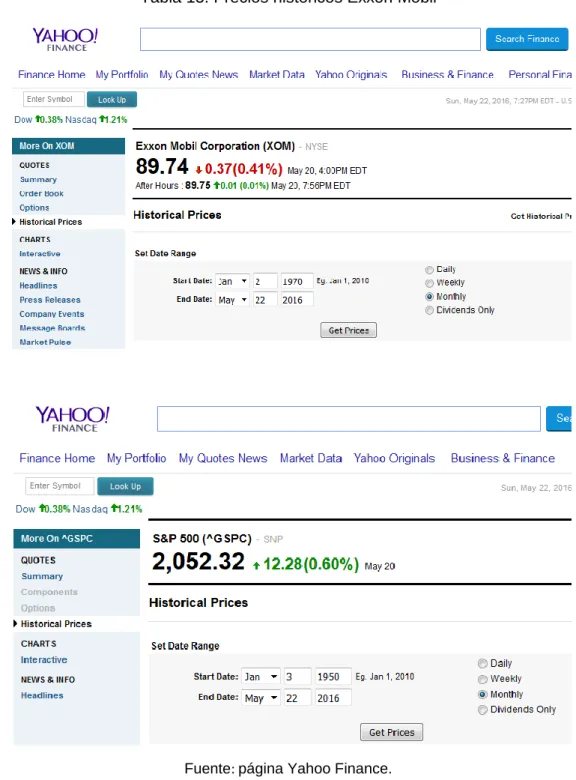Click the Yahoo Finance logo in the S&P 500 screenshot
The height and width of the screenshot is (780, 576).
pyautogui.click(x=73, y=419)
